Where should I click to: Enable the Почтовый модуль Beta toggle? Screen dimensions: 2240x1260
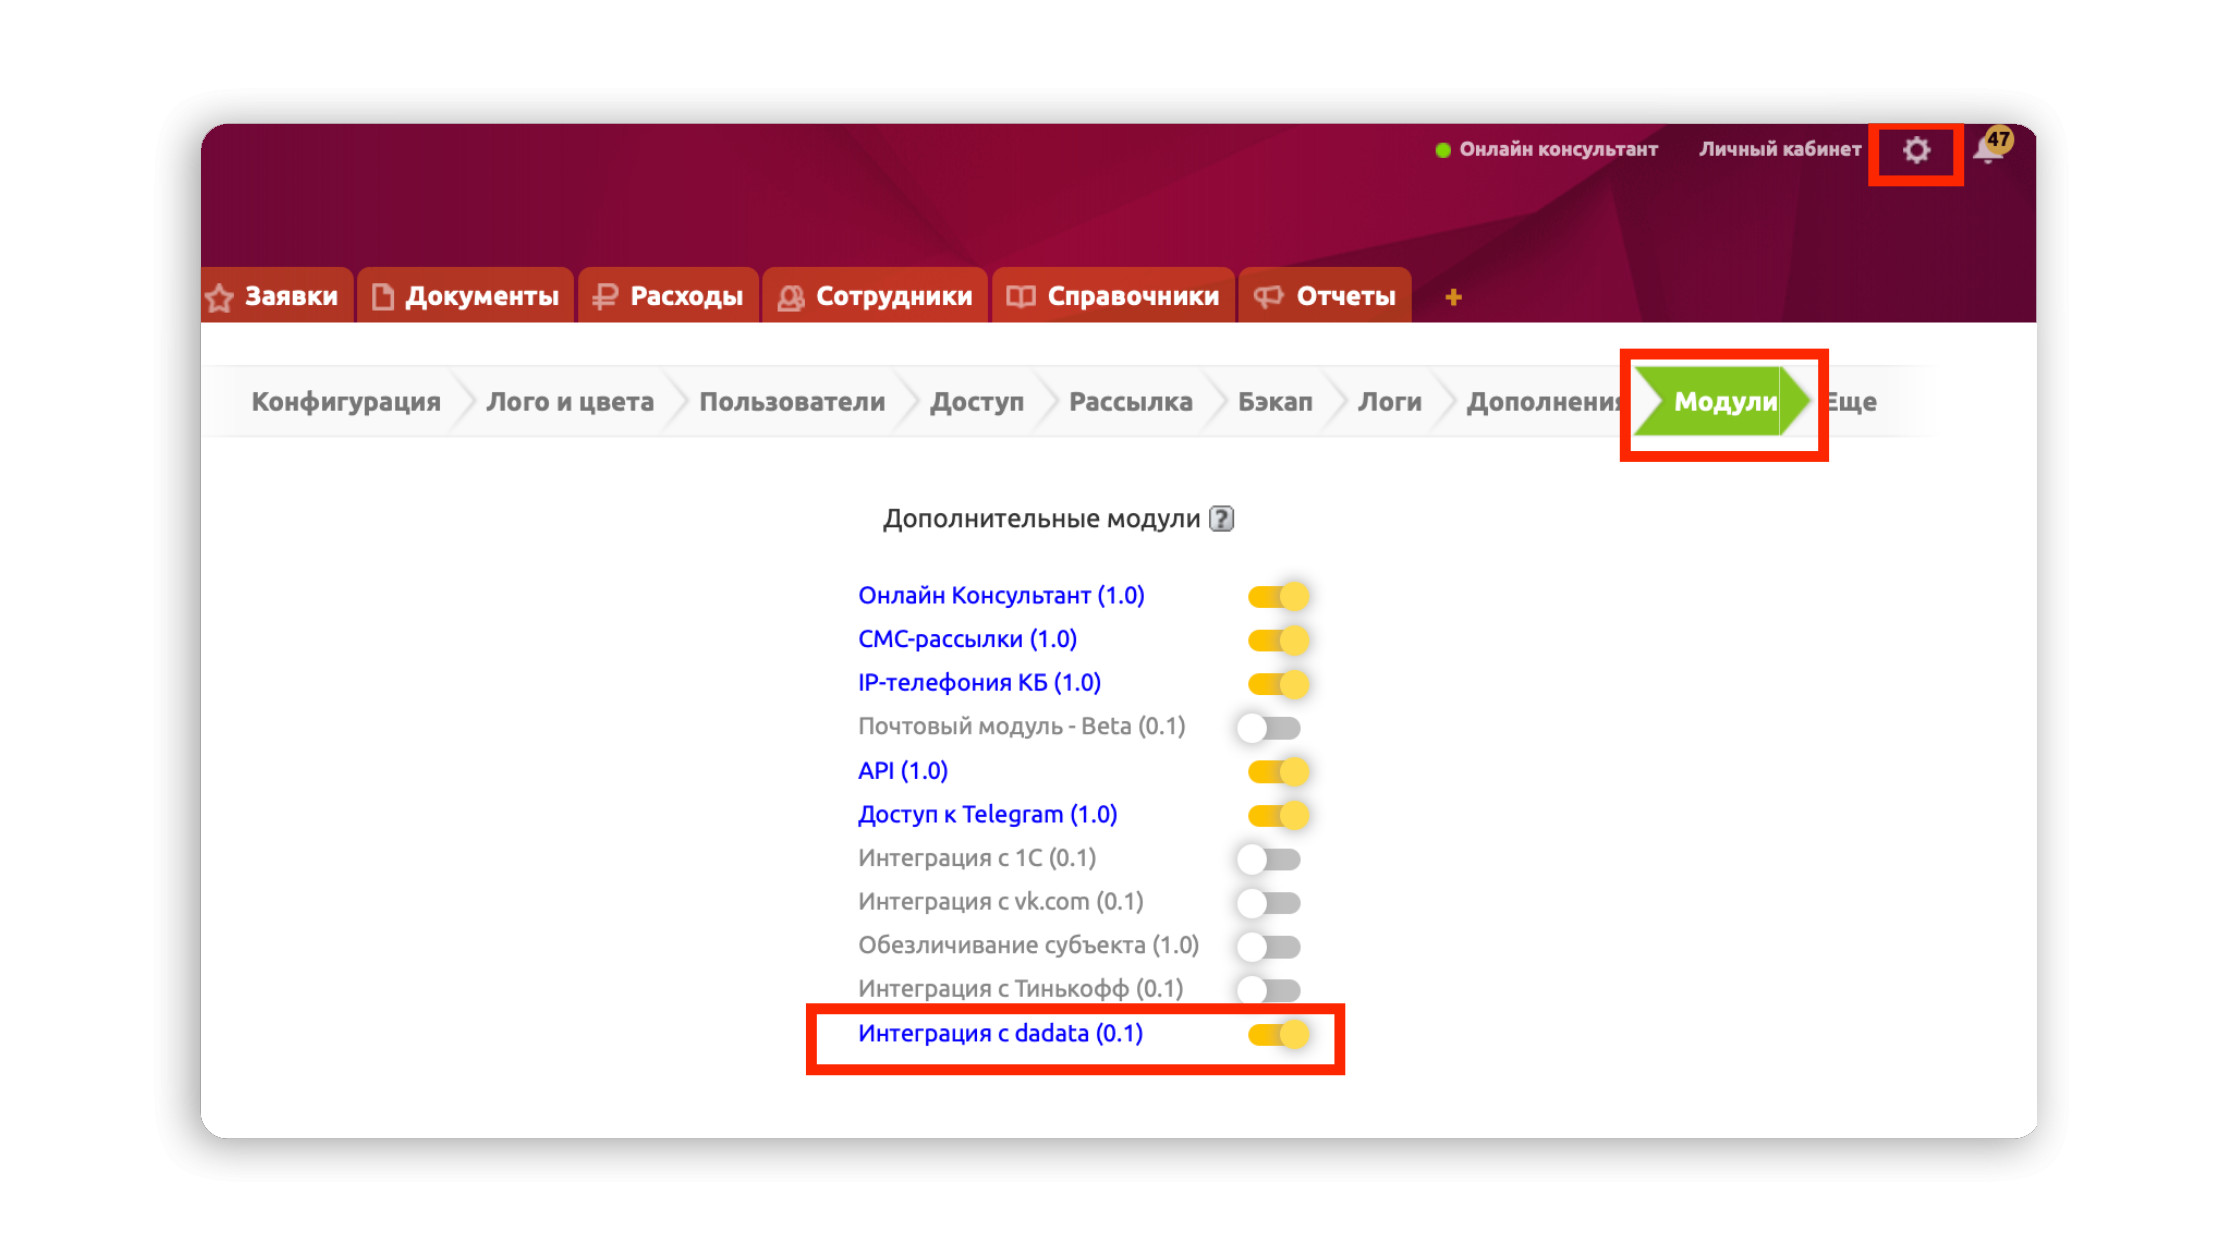(1268, 728)
